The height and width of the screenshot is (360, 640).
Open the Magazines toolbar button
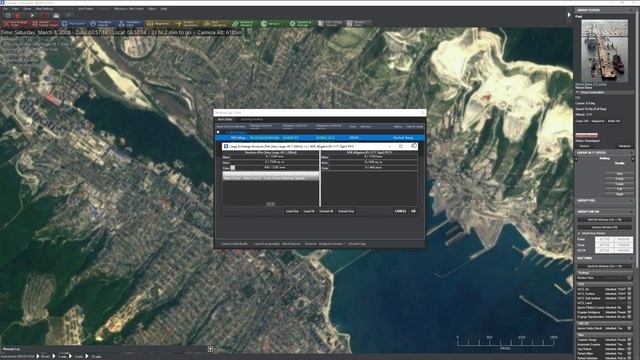tap(159, 24)
